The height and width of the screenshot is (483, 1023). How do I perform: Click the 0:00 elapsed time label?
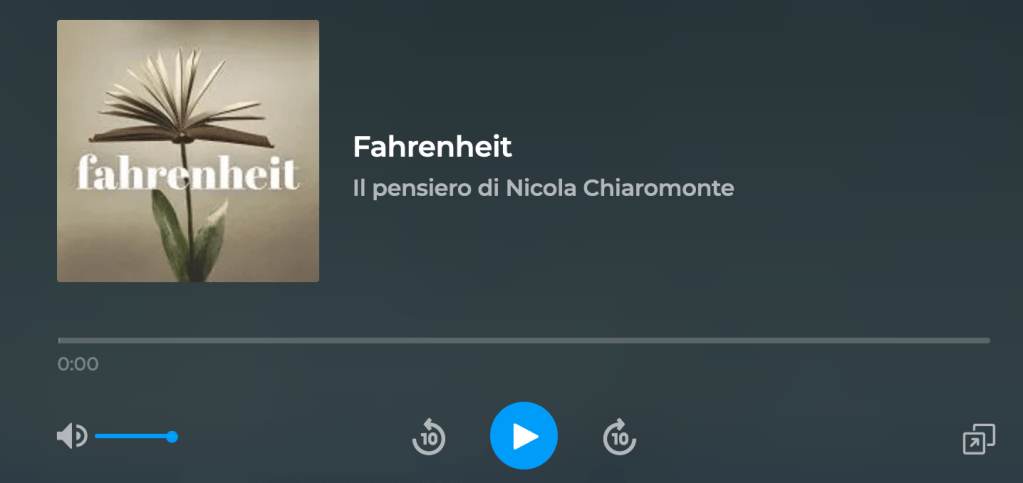coord(78,364)
